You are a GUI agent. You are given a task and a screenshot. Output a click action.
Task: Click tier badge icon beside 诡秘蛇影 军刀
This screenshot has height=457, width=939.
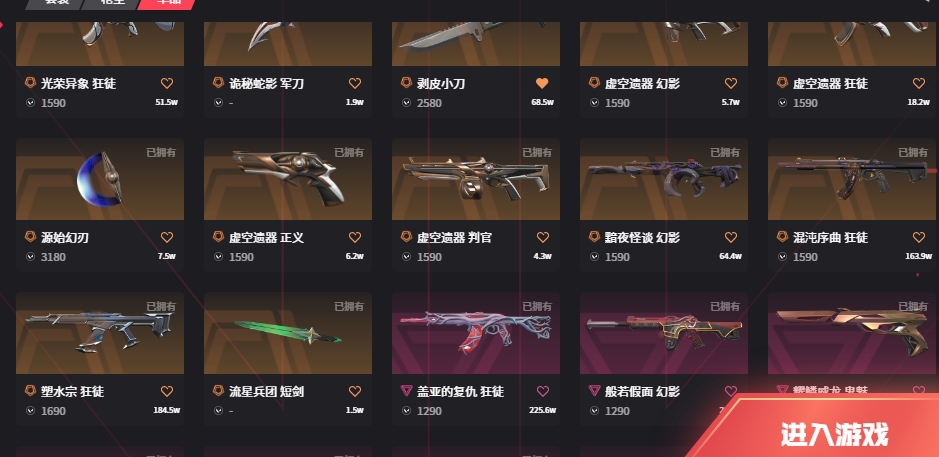(219, 83)
